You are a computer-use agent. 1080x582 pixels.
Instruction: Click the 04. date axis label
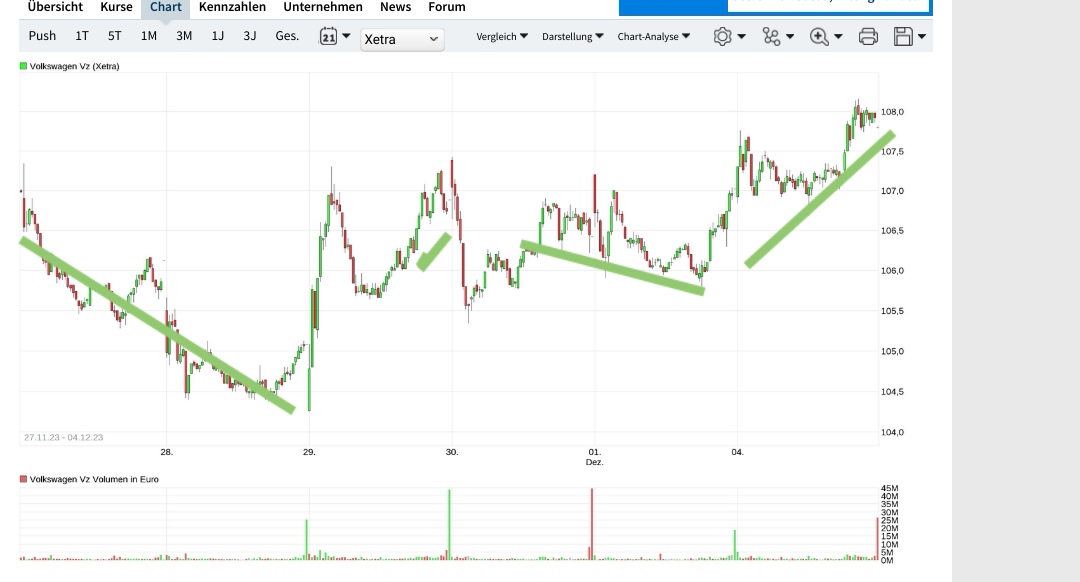click(738, 453)
